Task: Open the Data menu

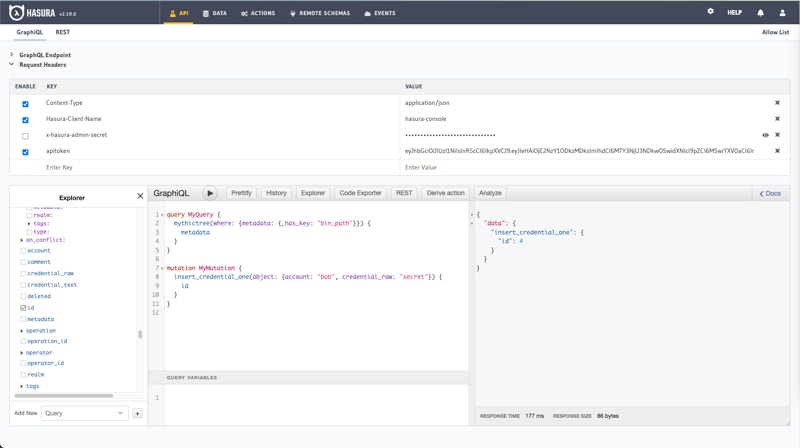Action: click(214, 13)
